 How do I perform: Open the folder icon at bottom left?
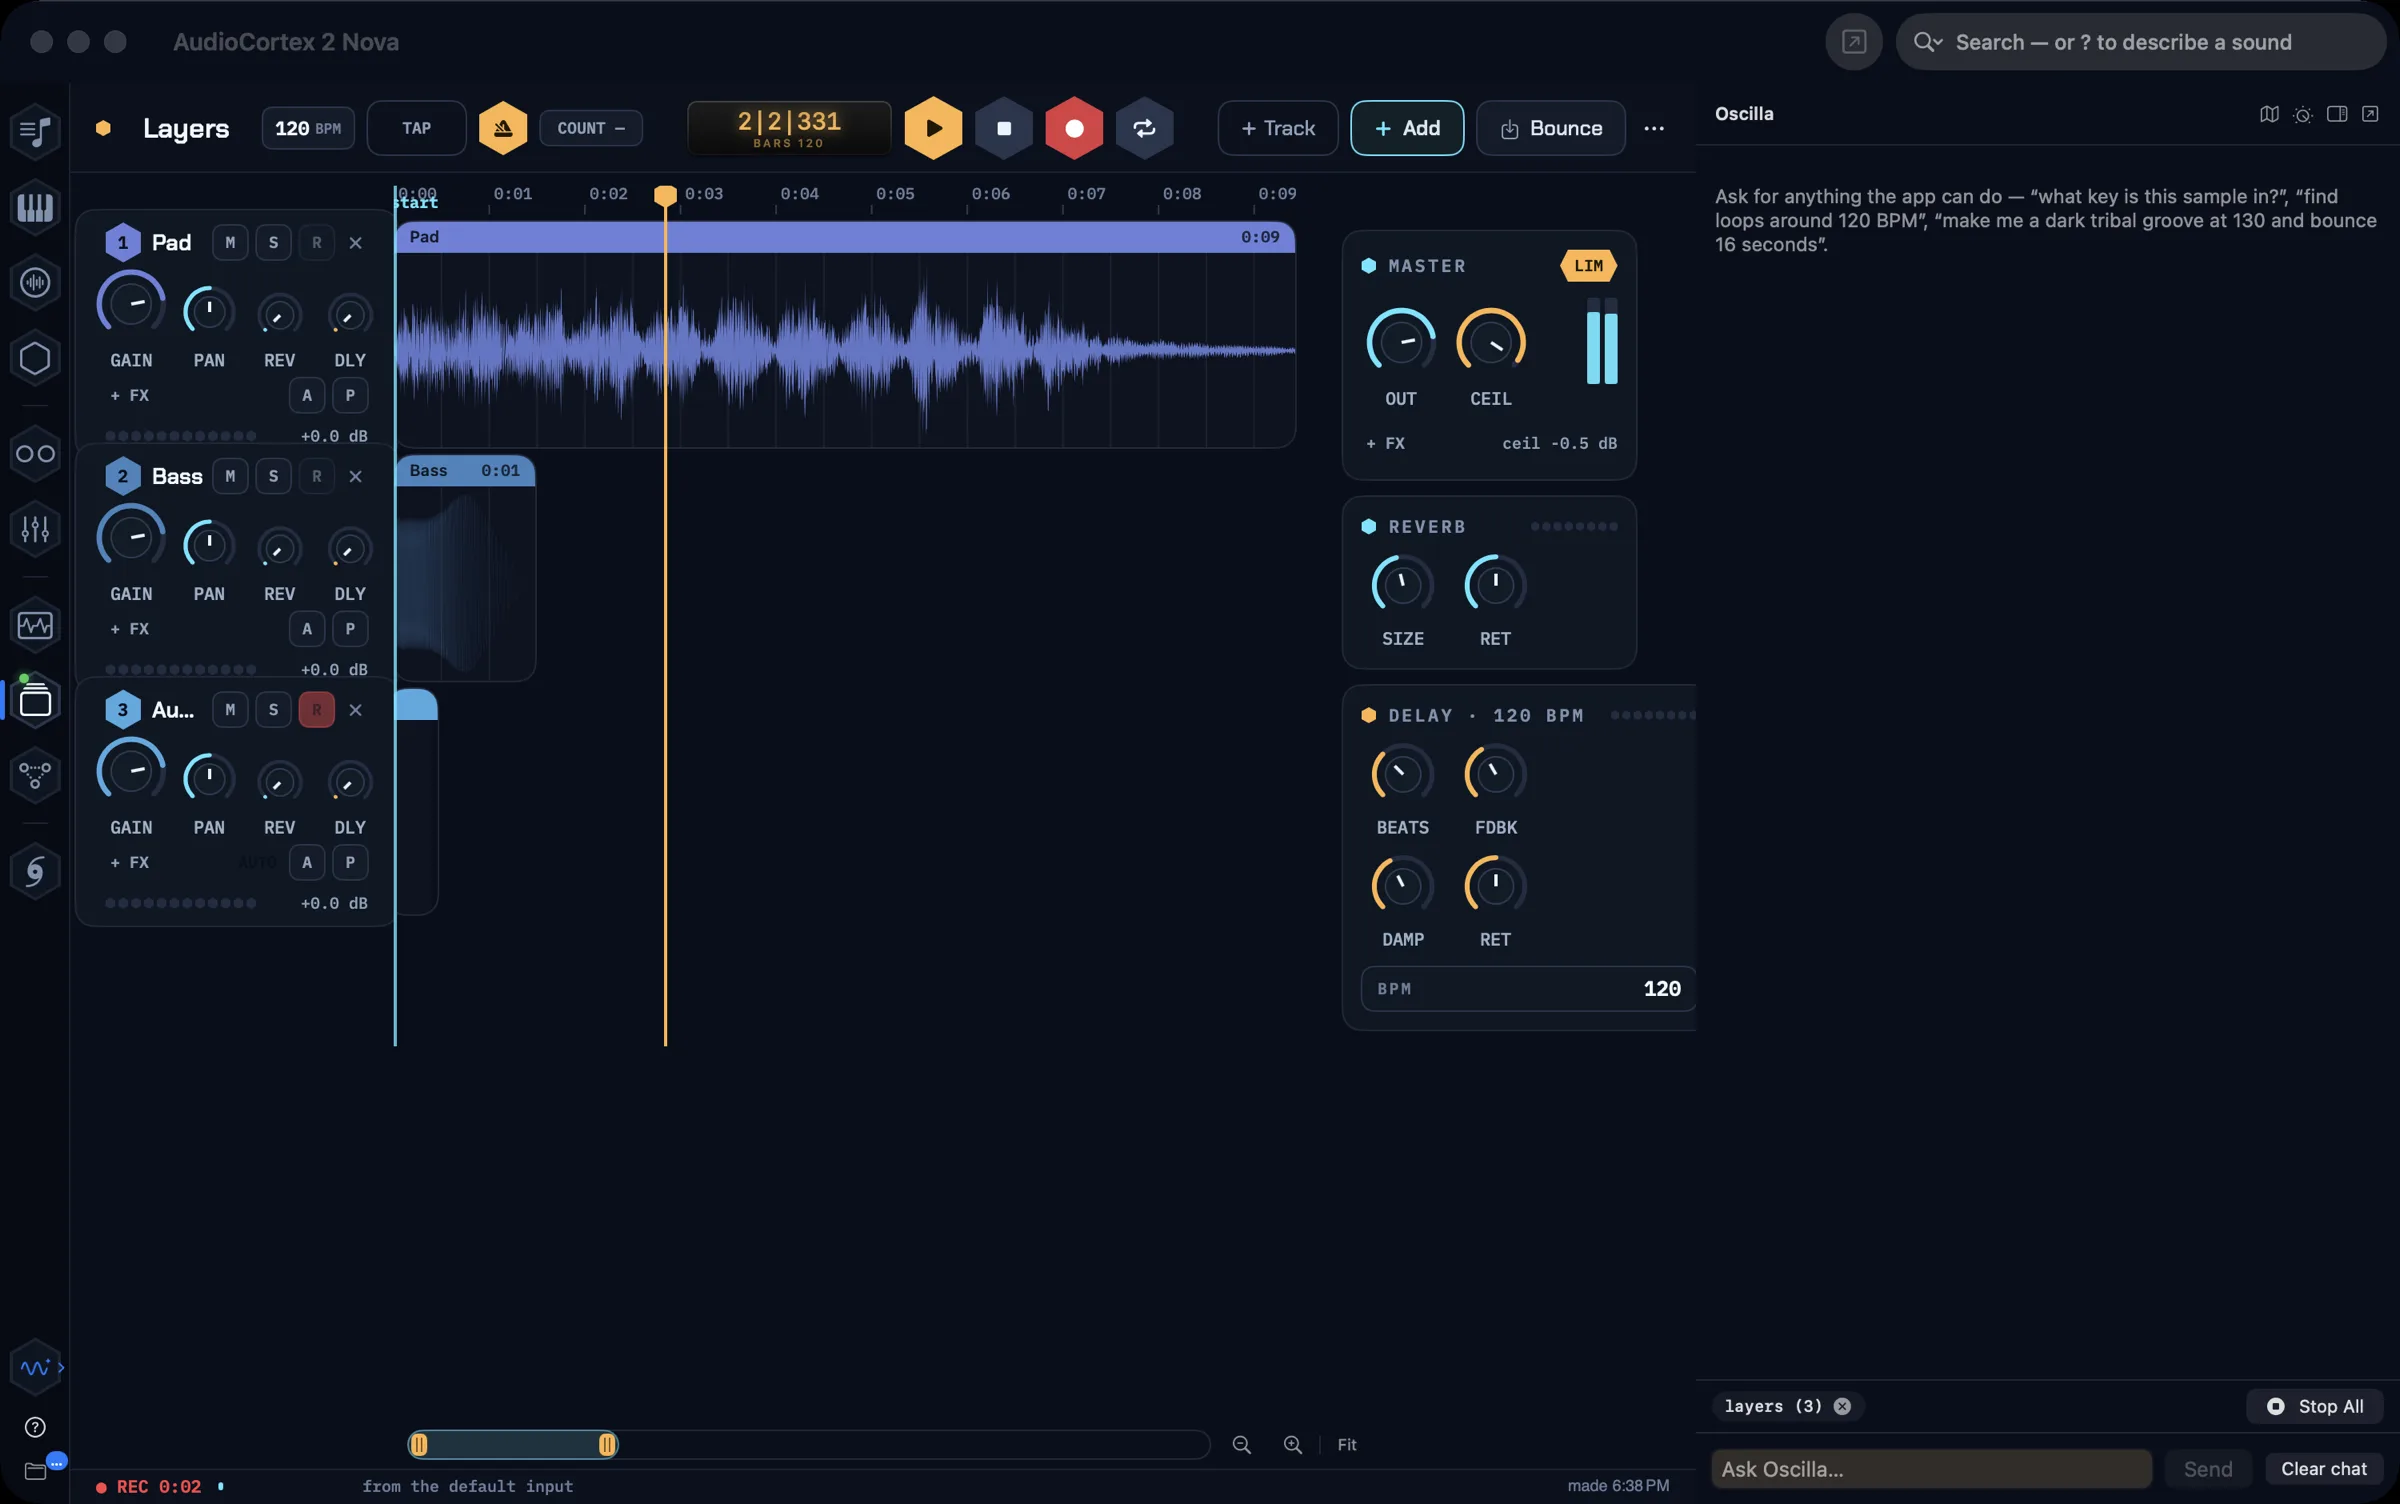click(35, 1471)
